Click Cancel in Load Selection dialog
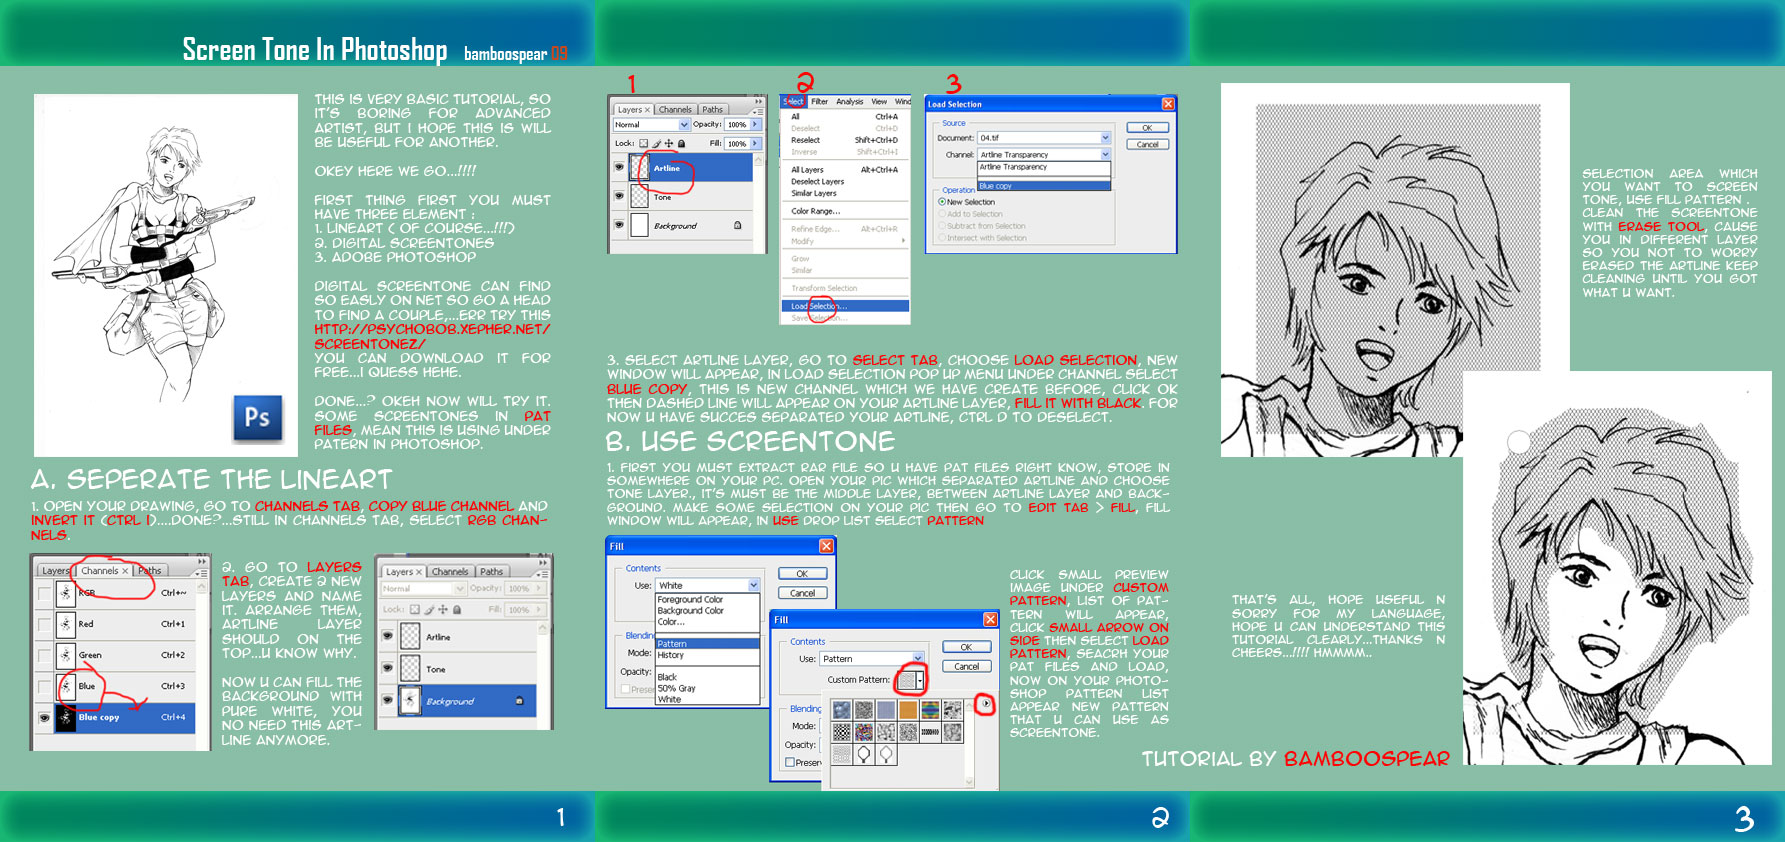 point(1147,144)
